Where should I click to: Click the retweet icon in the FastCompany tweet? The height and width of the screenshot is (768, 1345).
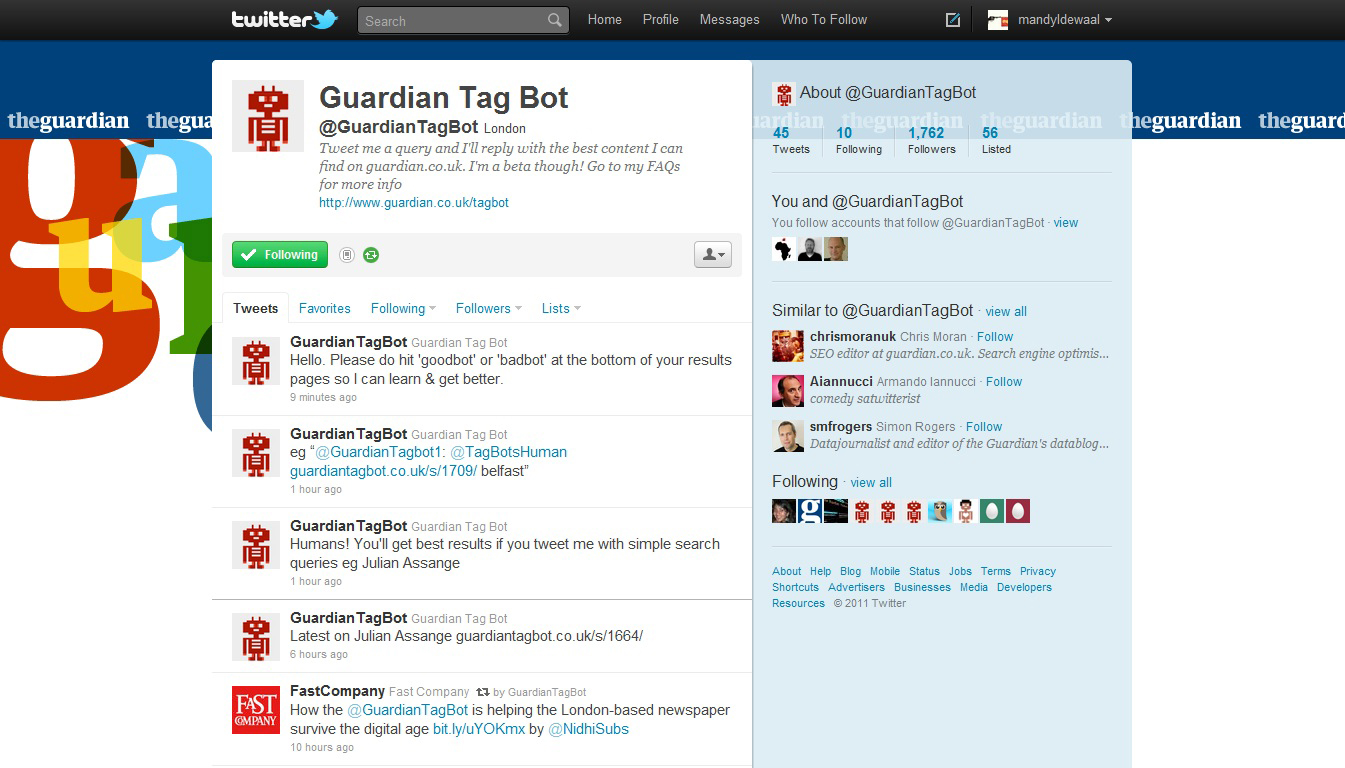(483, 692)
